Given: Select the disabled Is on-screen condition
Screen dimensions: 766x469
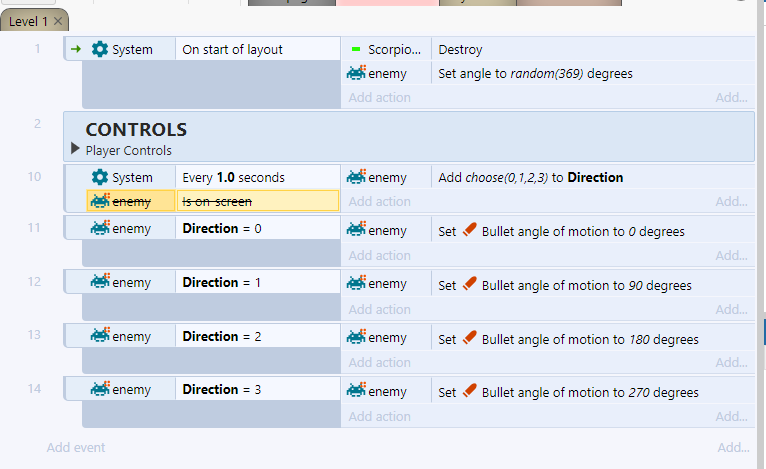Looking at the screenshot, I should click(x=257, y=201).
